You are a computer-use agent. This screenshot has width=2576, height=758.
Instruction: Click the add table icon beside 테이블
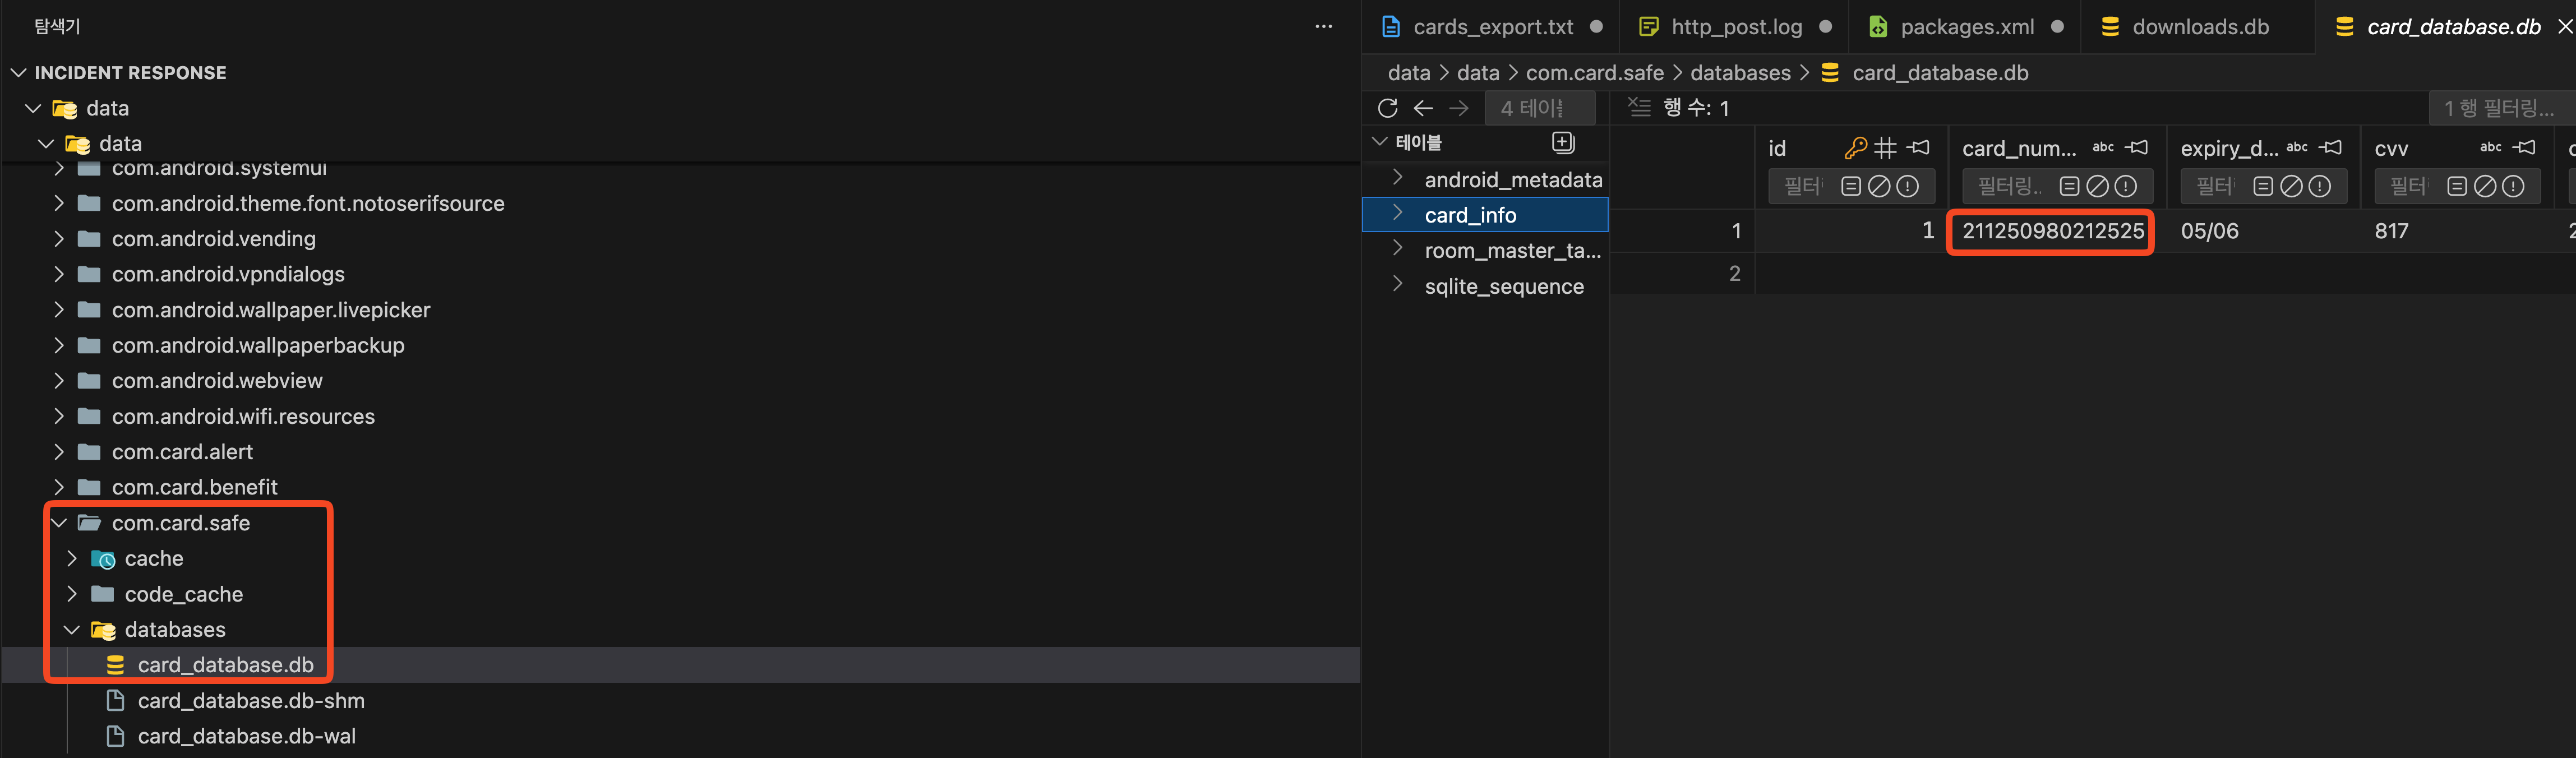coord(1563,143)
